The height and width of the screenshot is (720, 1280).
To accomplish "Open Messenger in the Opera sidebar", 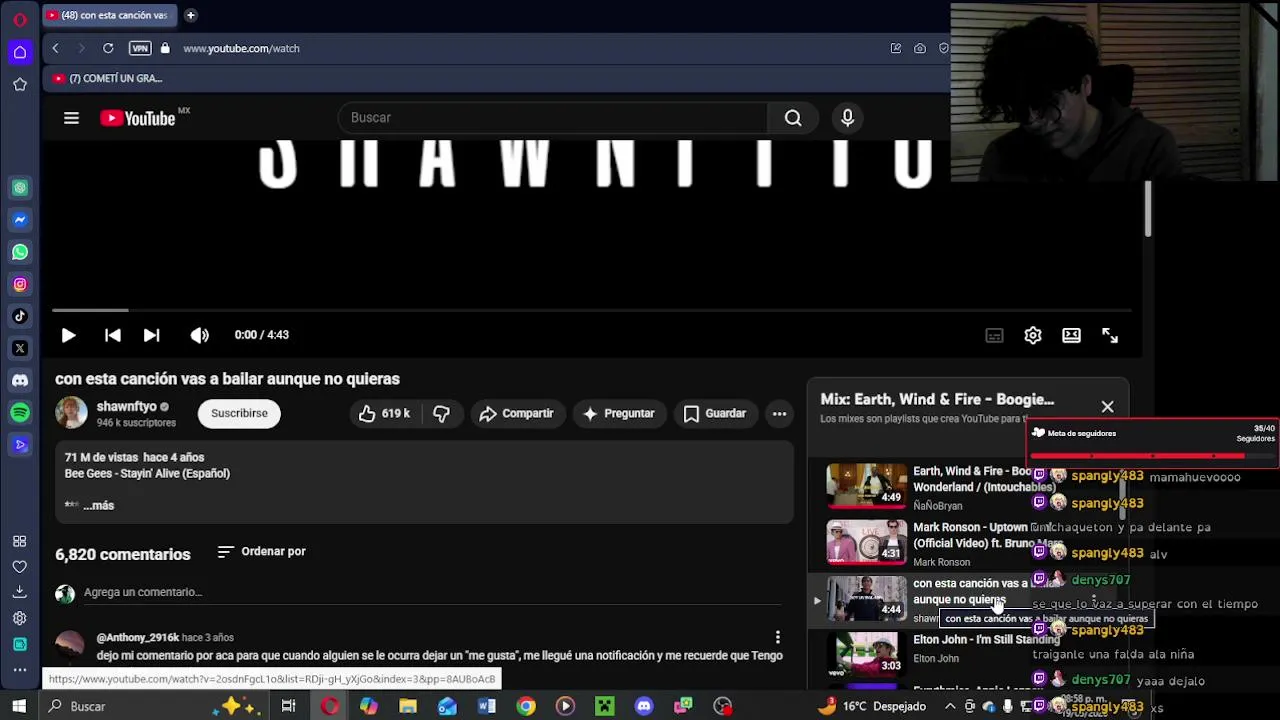I will point(20,220).
